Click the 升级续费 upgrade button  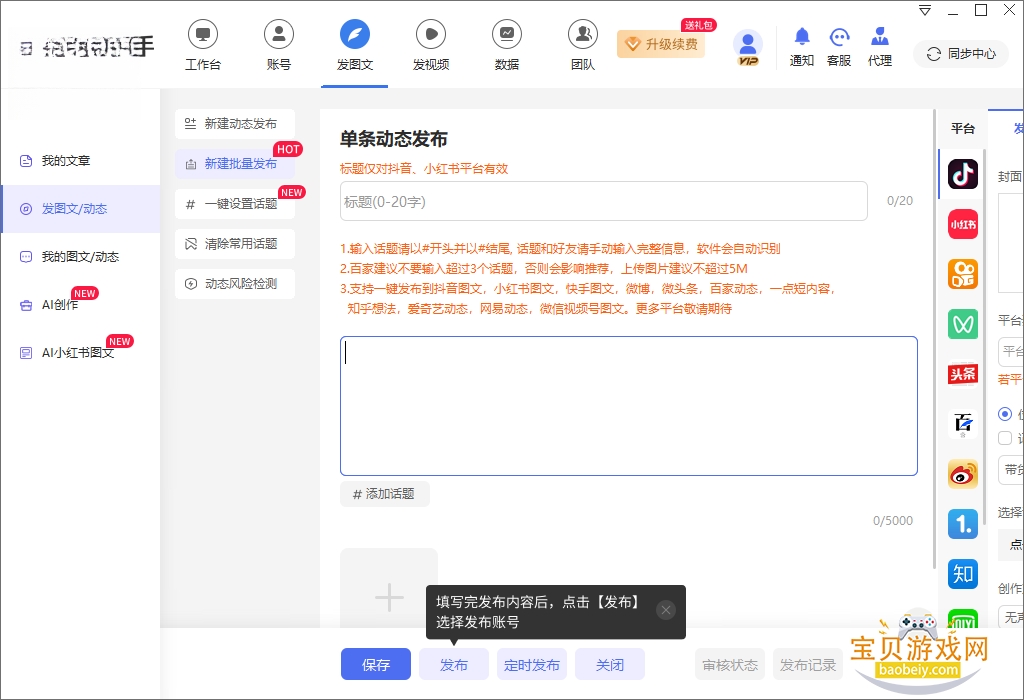coord(661,44)
